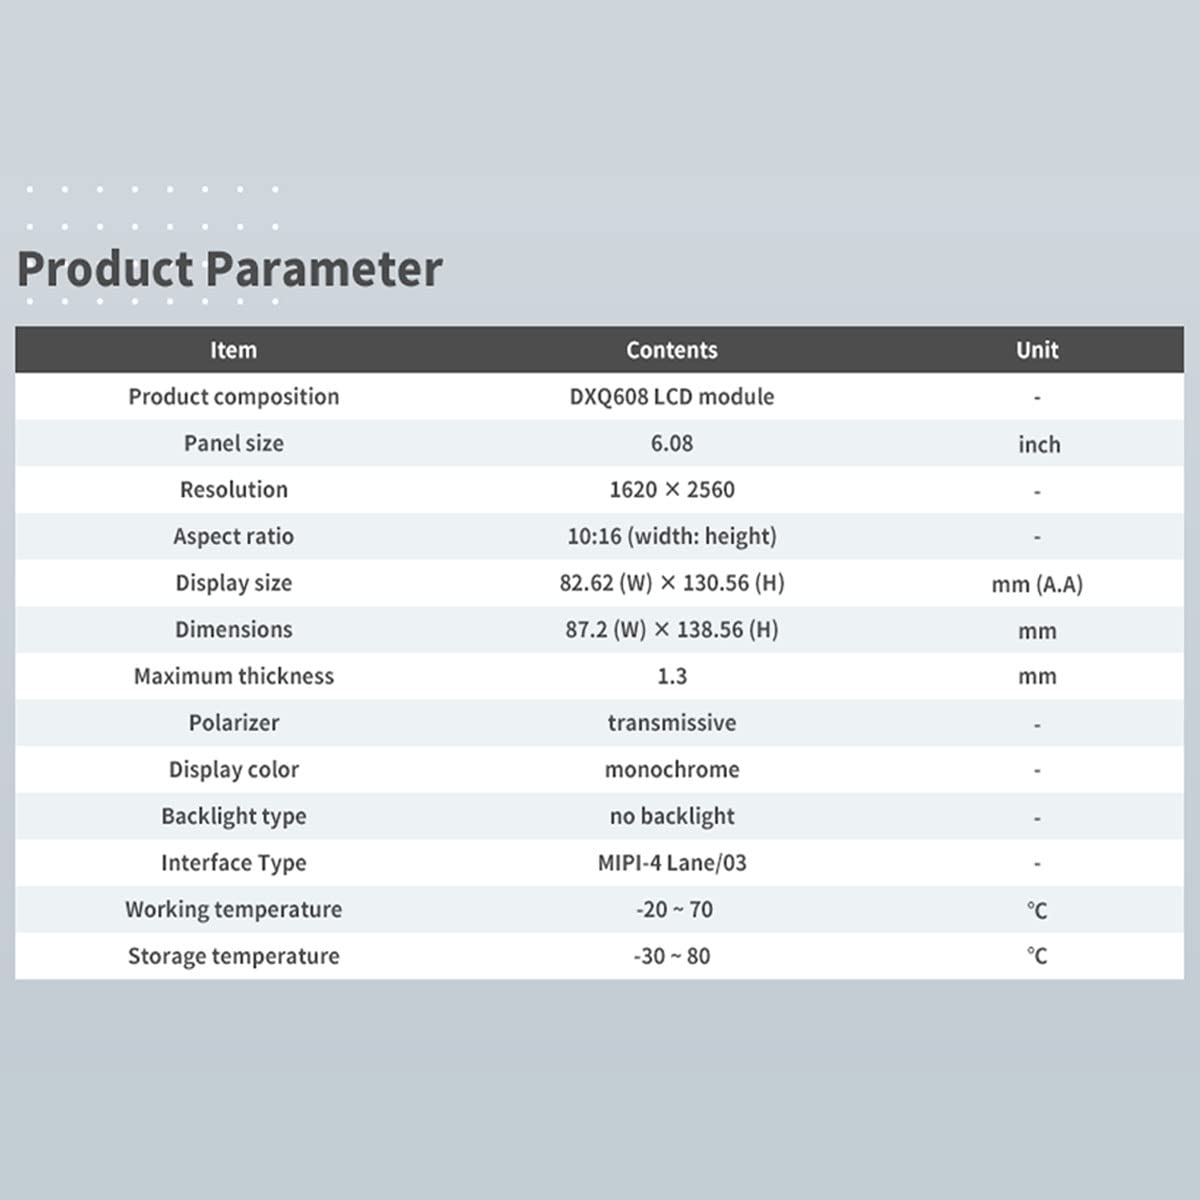
Task: Select the 6.08 panel size value
Action: coord(672,443)
